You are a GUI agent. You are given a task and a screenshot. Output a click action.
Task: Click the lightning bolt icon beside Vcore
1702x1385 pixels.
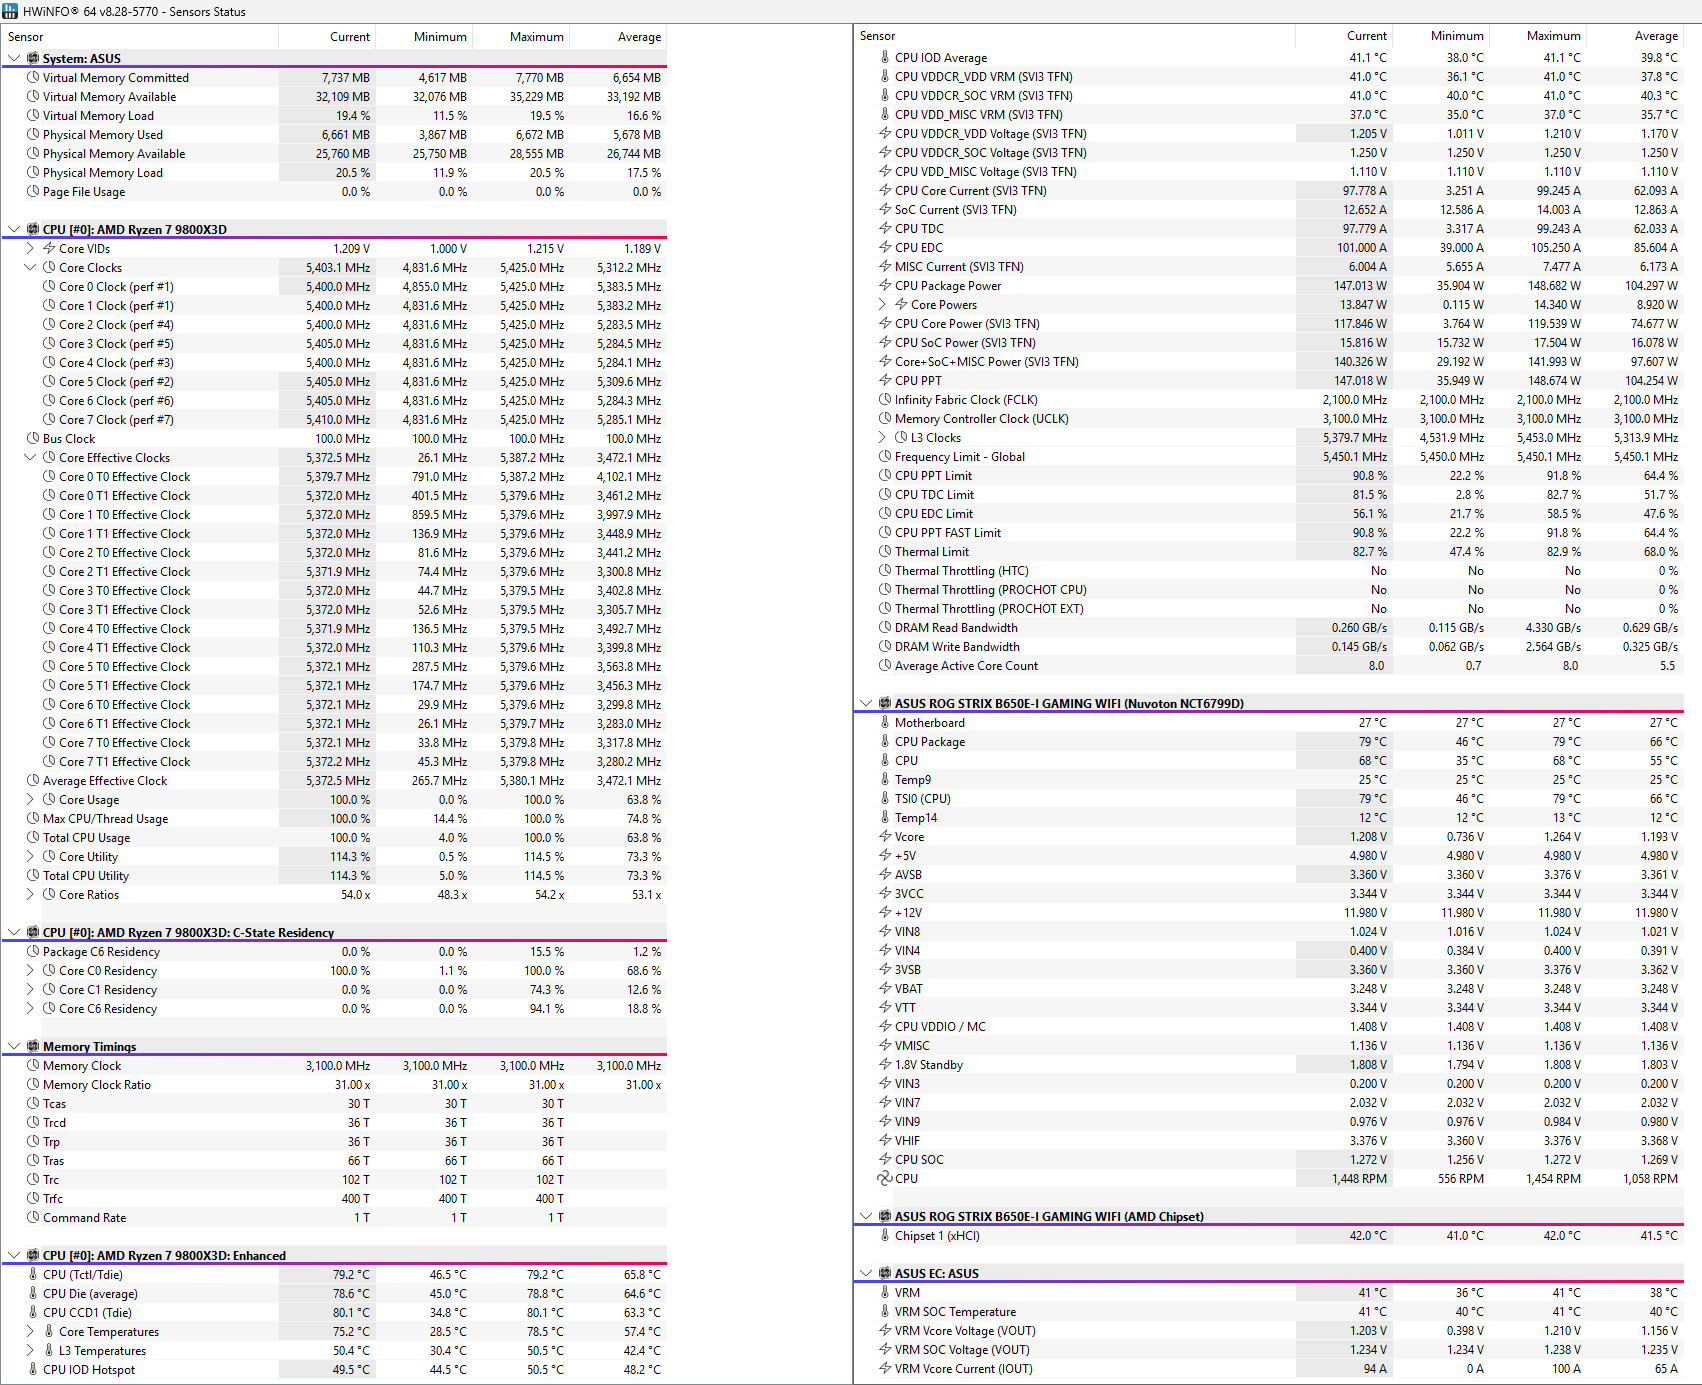[885, 837]
